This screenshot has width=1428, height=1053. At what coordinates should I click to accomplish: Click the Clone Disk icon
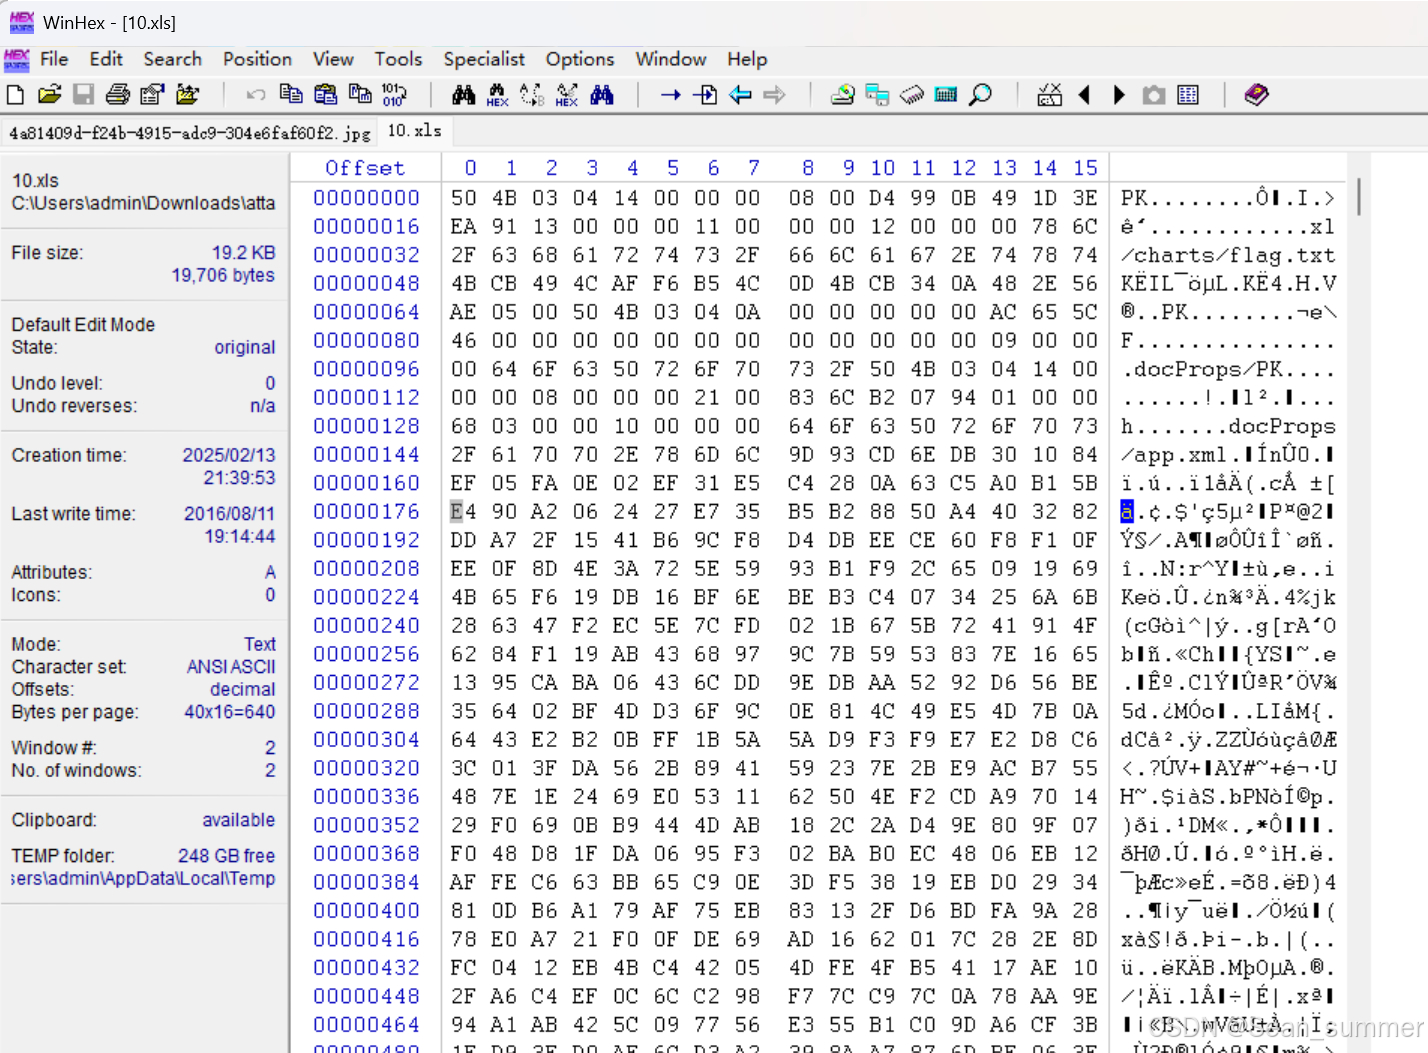point(877,95)
